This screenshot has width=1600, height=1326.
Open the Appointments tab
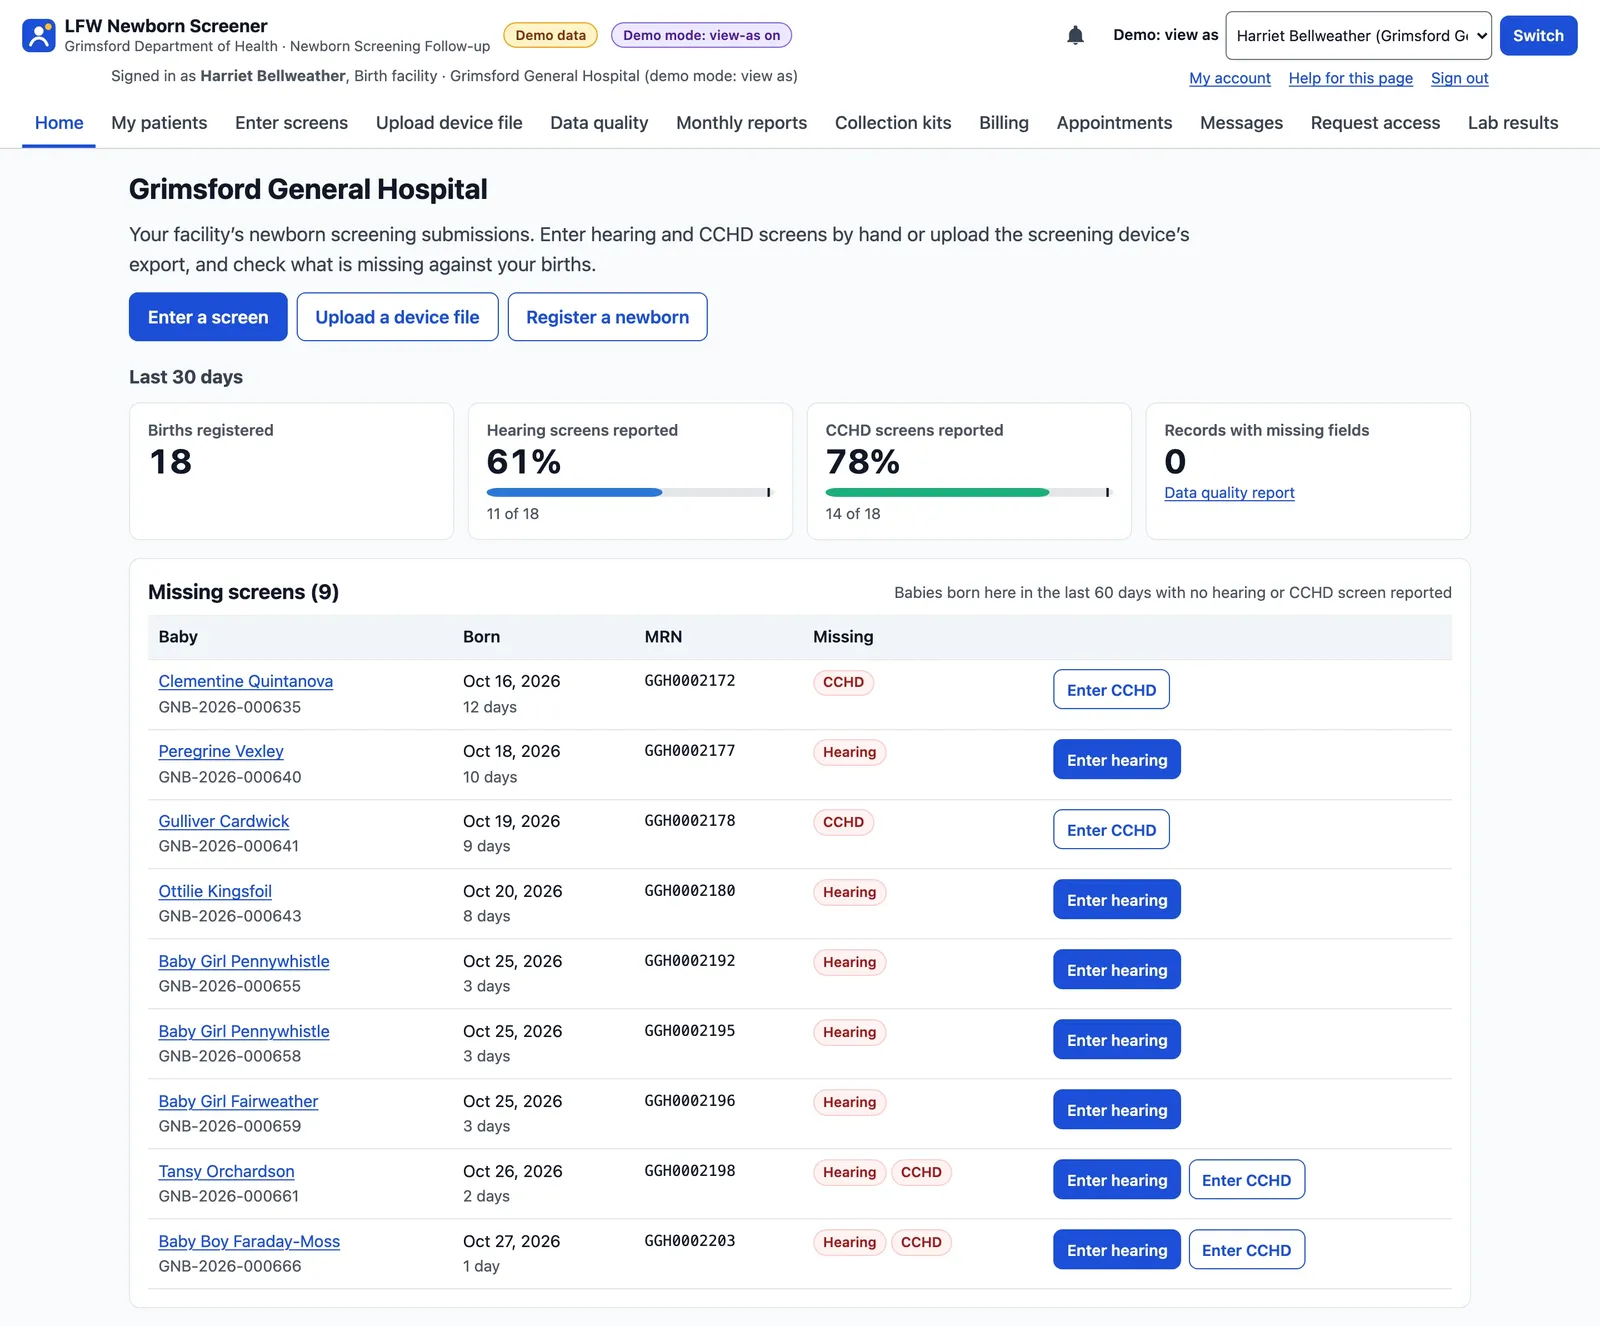point(1114,123)
